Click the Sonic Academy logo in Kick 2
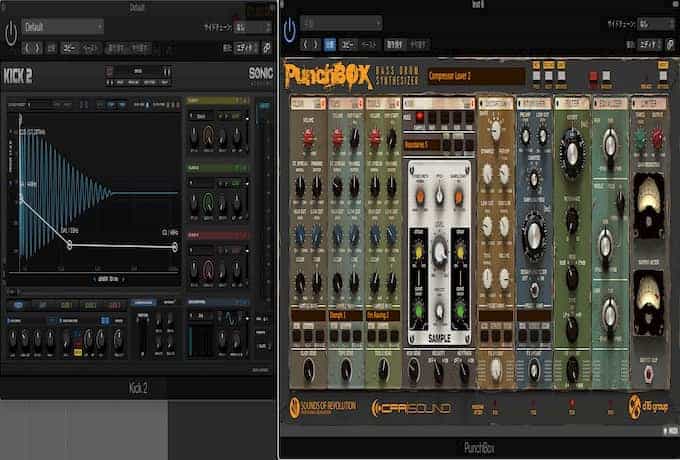 click(x=260, y=75)
